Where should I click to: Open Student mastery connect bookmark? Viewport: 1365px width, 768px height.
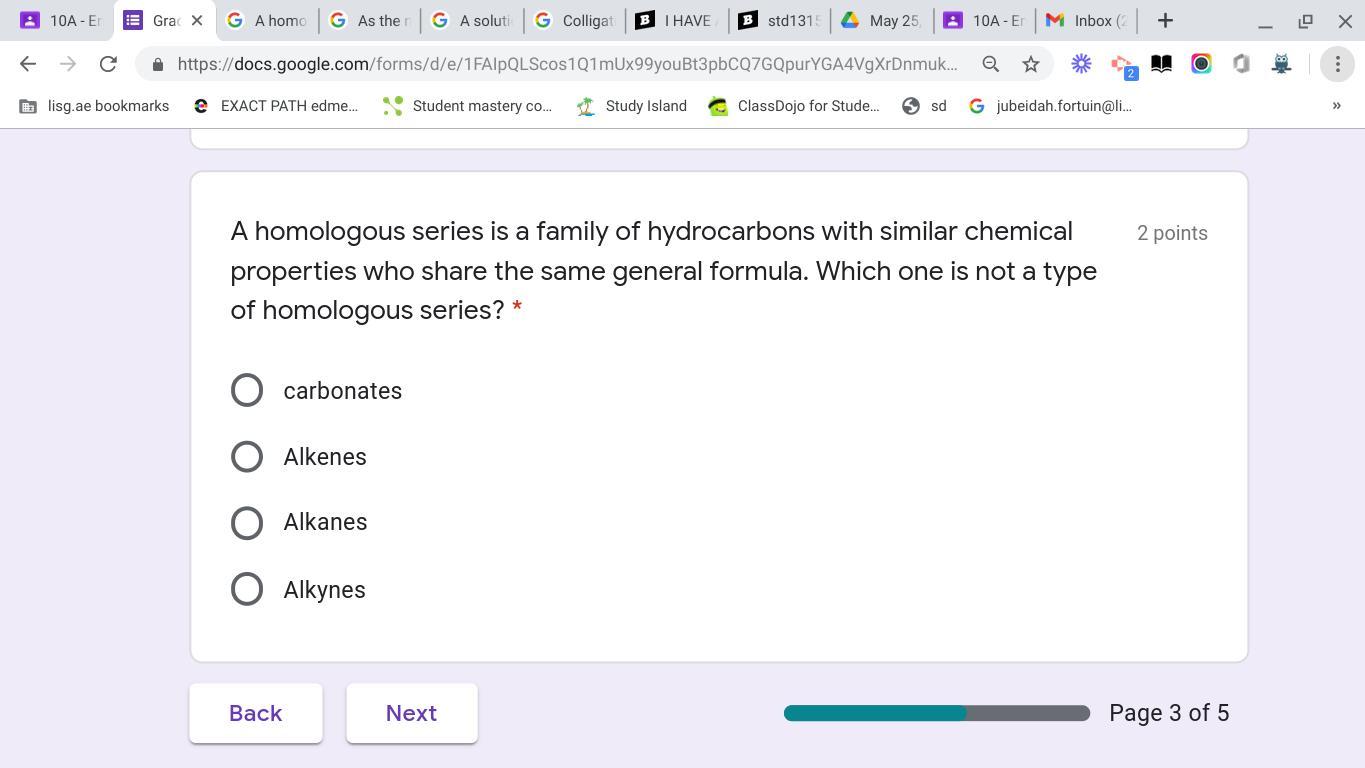pyautogui.click(x=468, y=106)
